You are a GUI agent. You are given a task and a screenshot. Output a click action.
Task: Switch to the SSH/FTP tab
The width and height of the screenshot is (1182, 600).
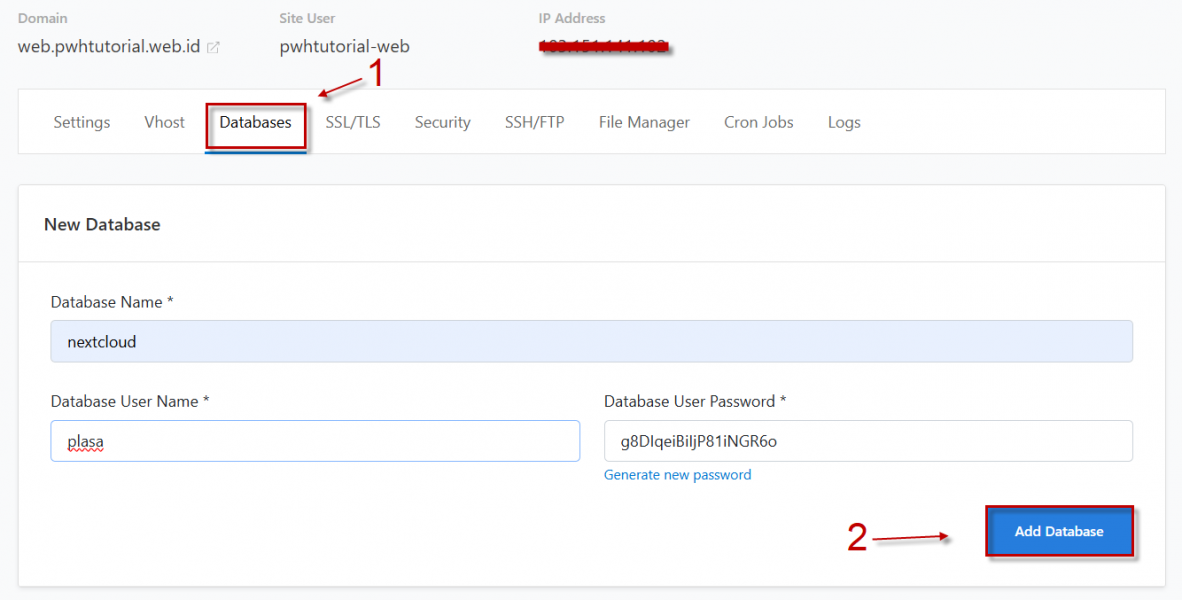click(534, 122)
